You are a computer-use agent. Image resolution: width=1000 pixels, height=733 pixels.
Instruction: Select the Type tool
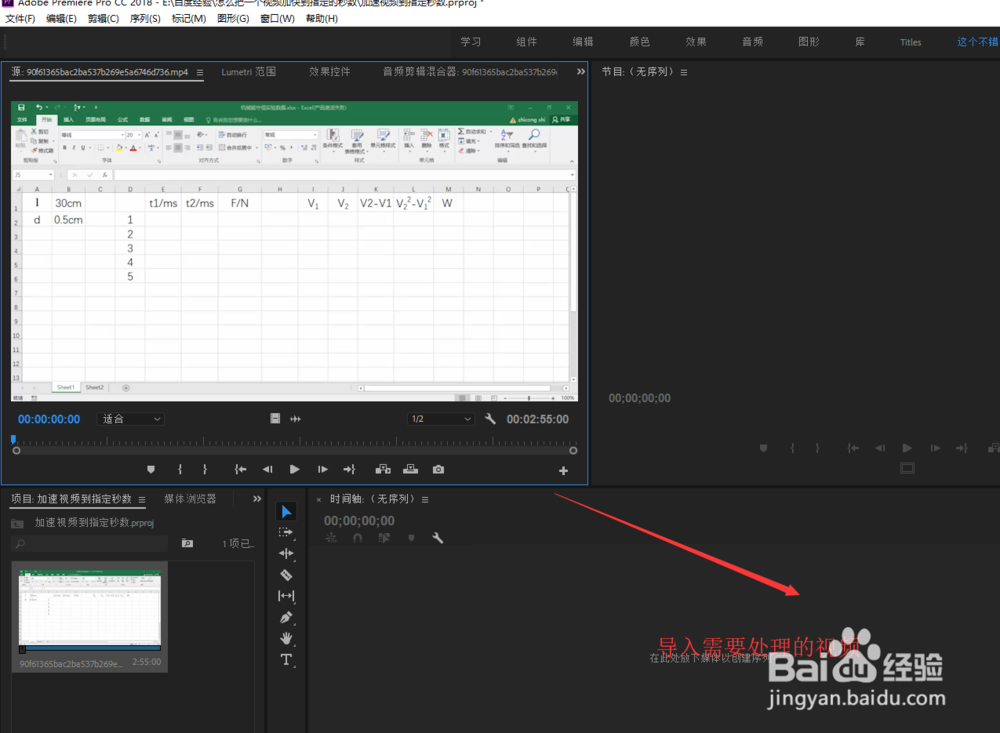(x=286, y=660)
